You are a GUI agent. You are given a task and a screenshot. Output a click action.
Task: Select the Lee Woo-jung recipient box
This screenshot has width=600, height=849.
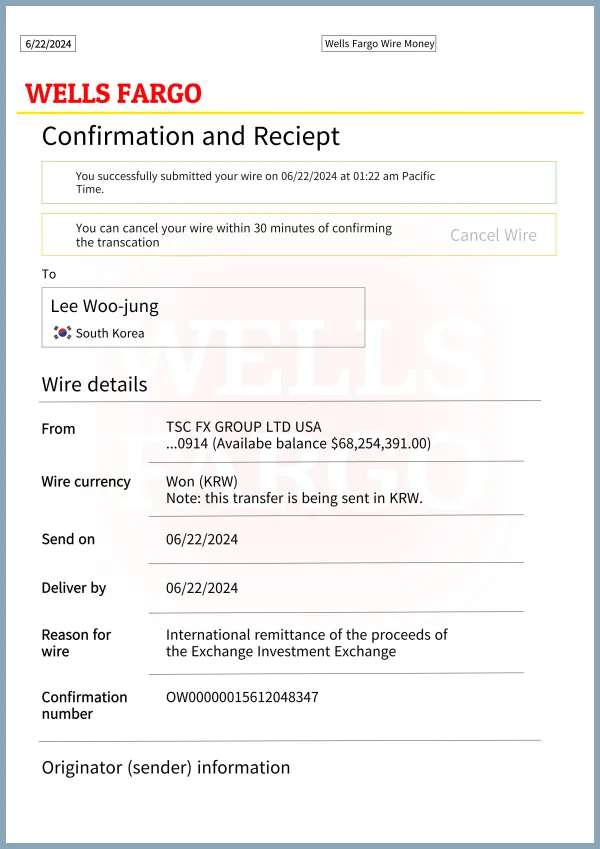203,317
